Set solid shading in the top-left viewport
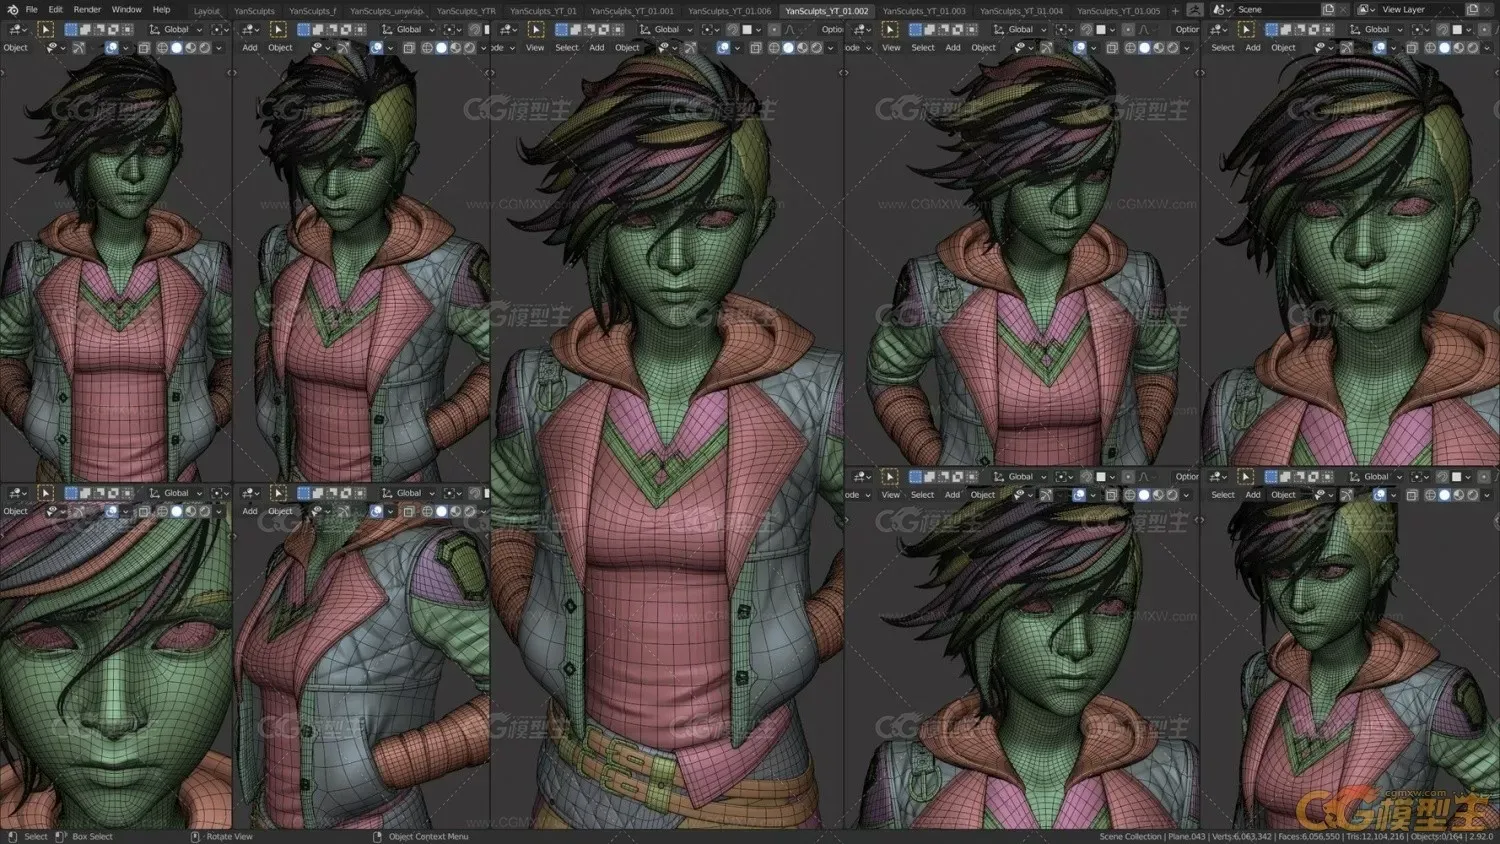 [x=177, y=48]
